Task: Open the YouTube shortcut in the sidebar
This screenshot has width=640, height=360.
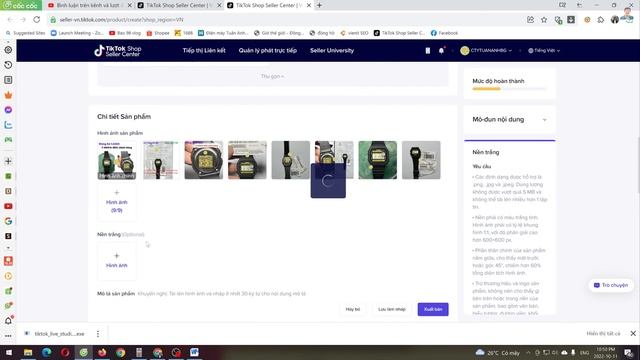Action: click(x=8, y=206)
